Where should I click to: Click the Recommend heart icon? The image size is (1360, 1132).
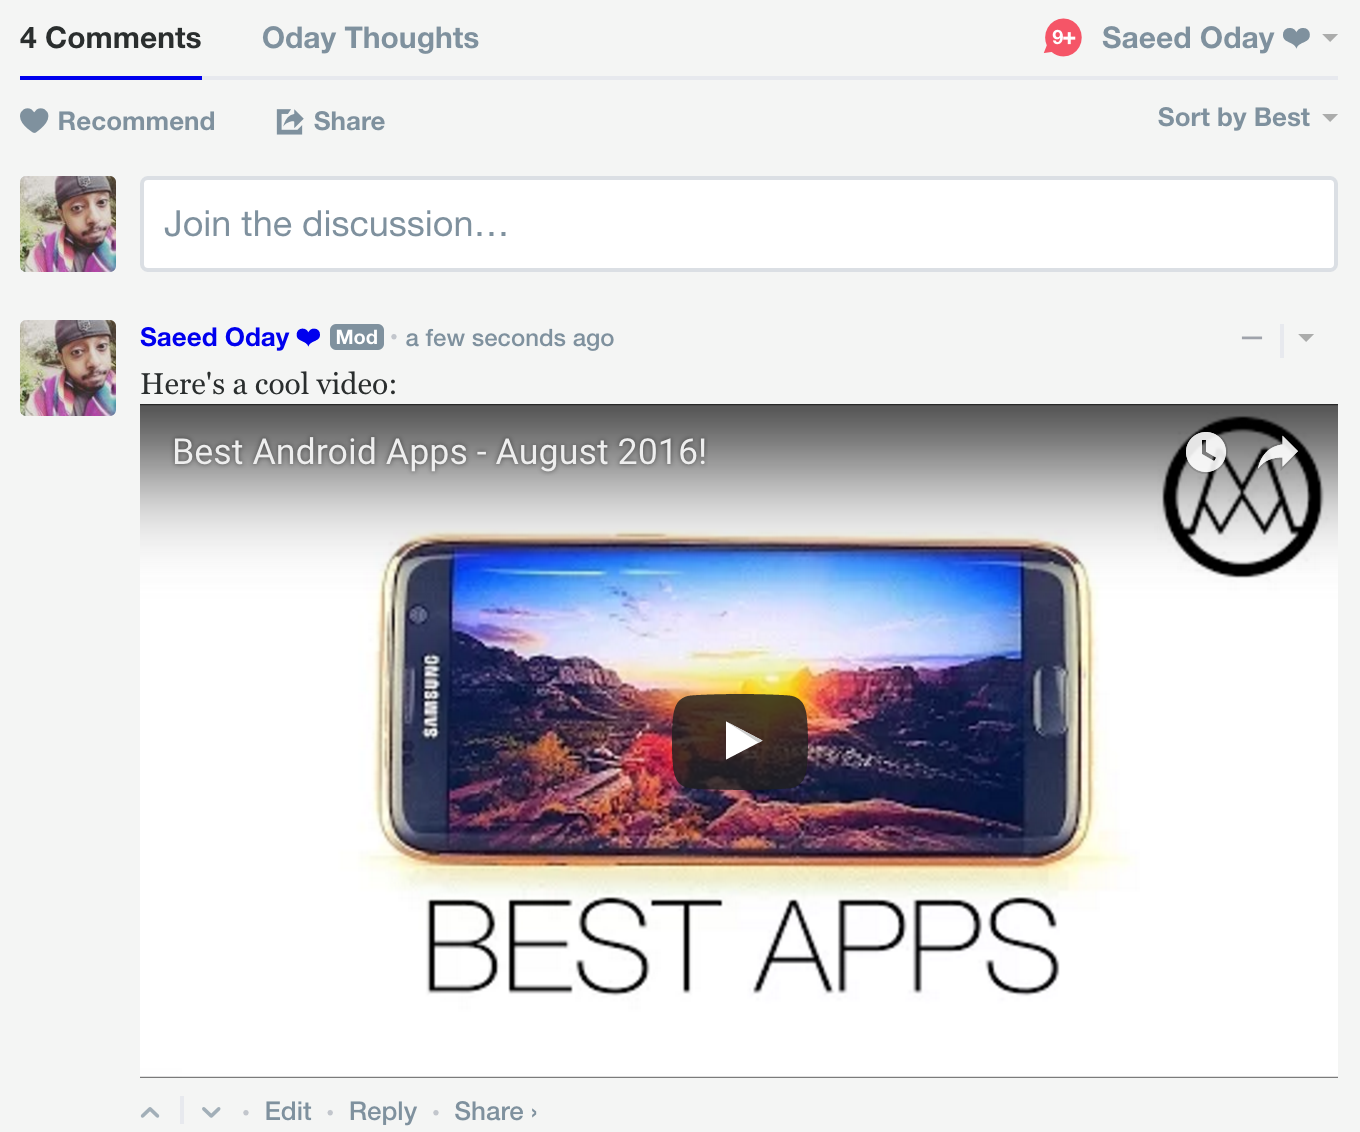tap(34, 121)
